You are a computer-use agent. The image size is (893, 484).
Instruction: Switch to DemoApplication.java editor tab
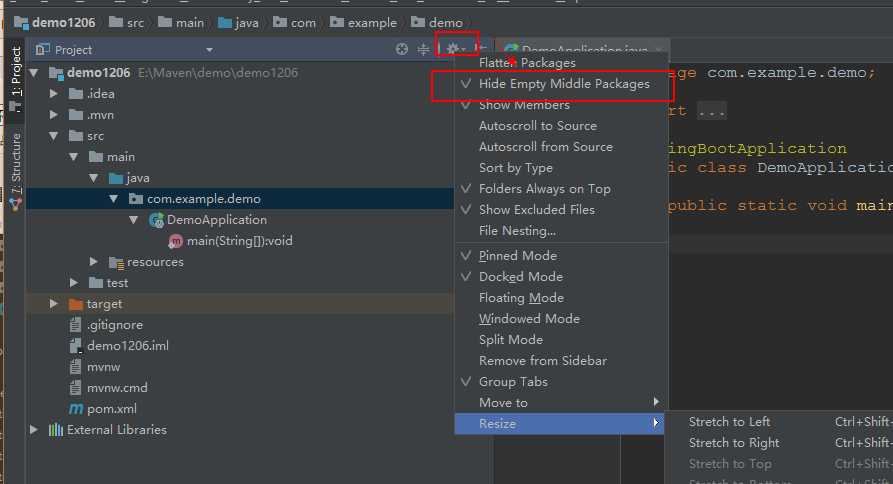pyautogui.click(x=582, y=49)
